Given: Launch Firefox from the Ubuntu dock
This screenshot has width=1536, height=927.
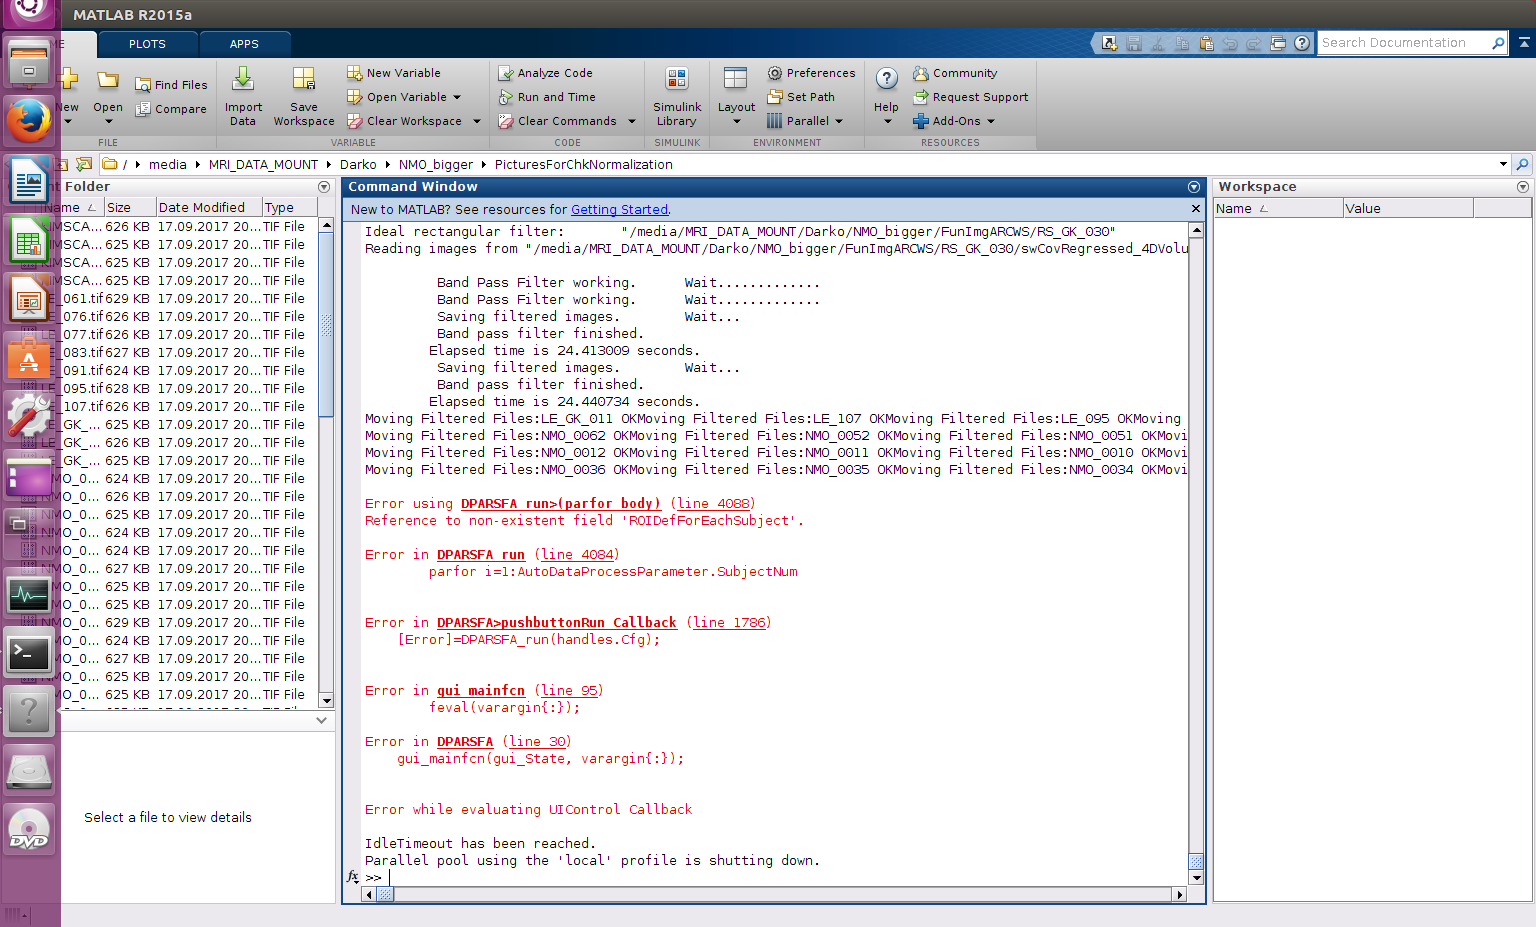Looking at the screenshot, I should 29,121.
